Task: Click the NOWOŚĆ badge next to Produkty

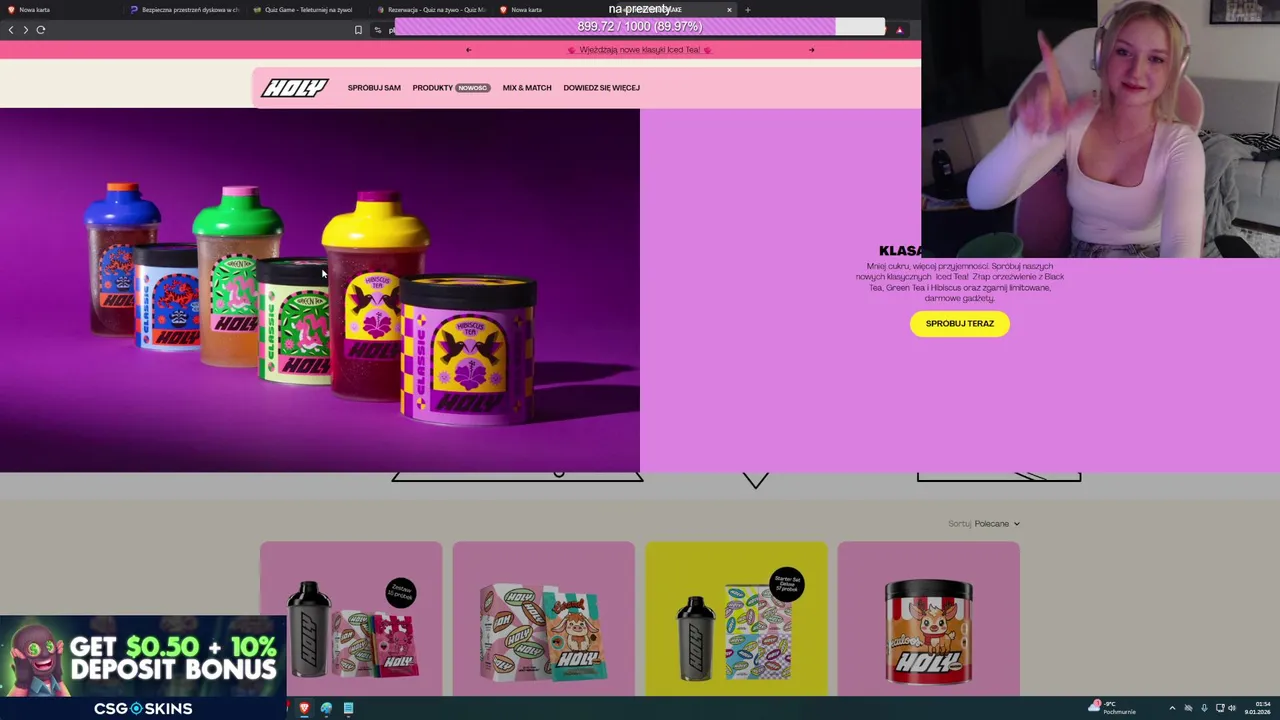Action: pos(473,88)
